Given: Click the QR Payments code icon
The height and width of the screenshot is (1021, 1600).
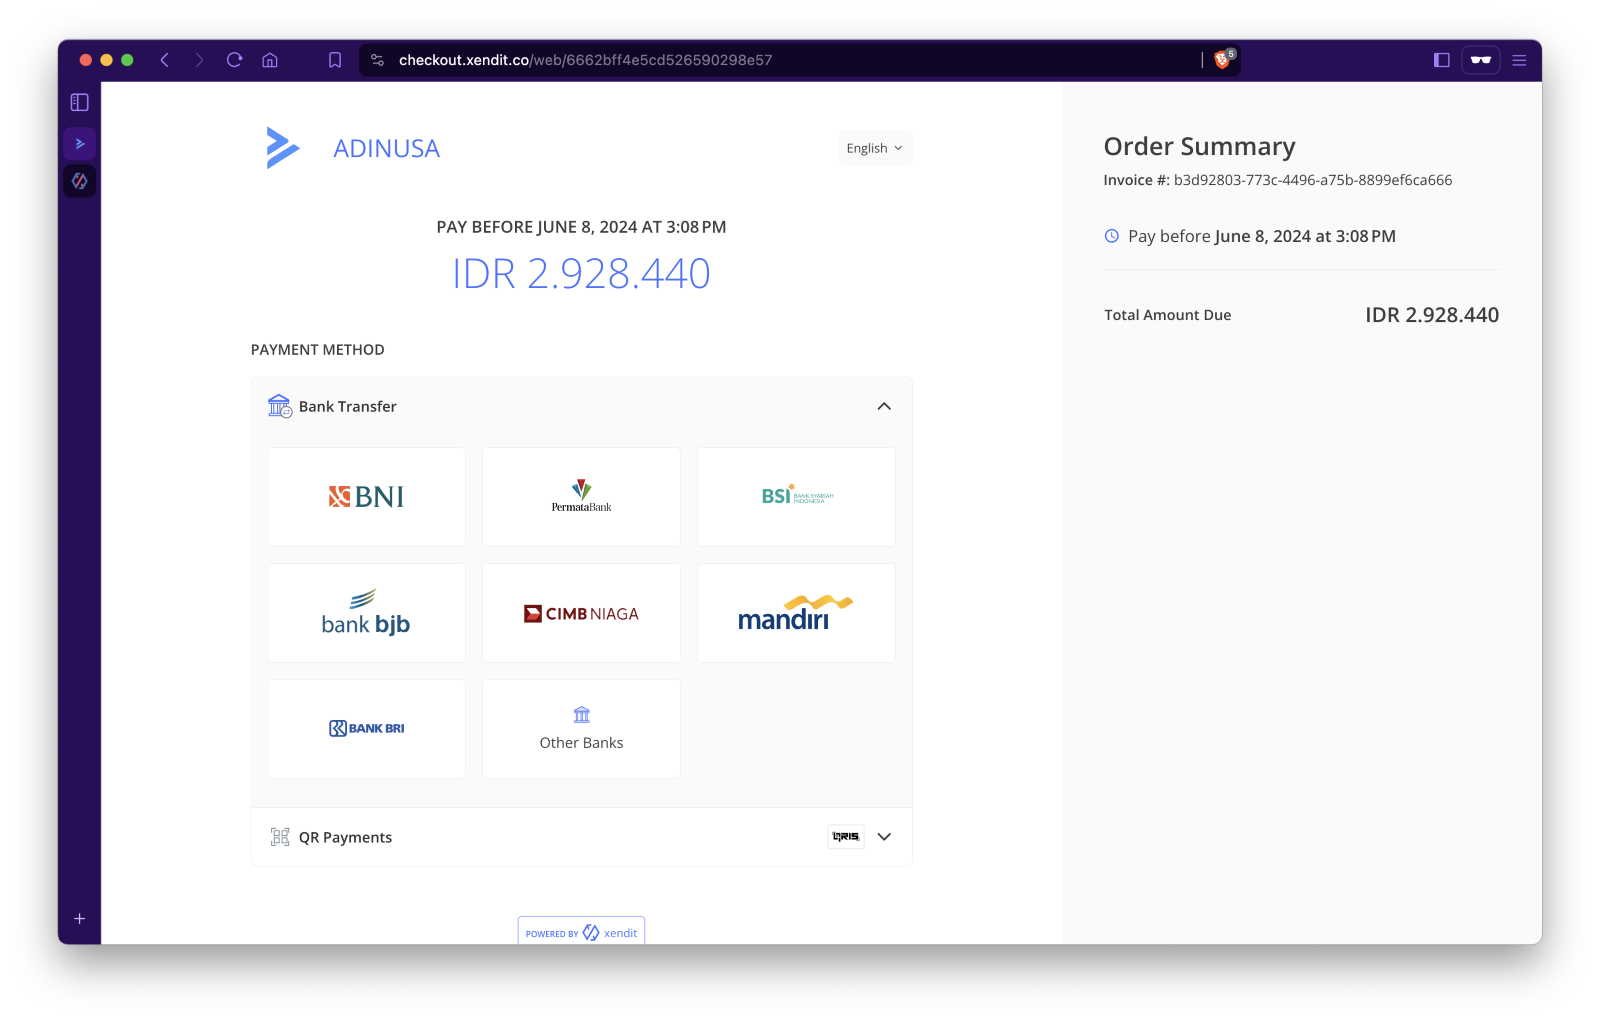Looking at the screenshot, I should tap(280, 837).
